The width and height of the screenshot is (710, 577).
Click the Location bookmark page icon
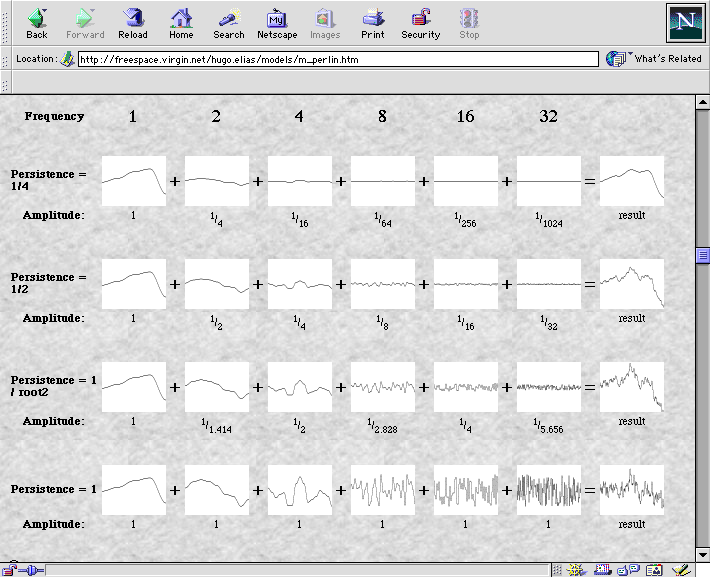[x=67, y=59]
